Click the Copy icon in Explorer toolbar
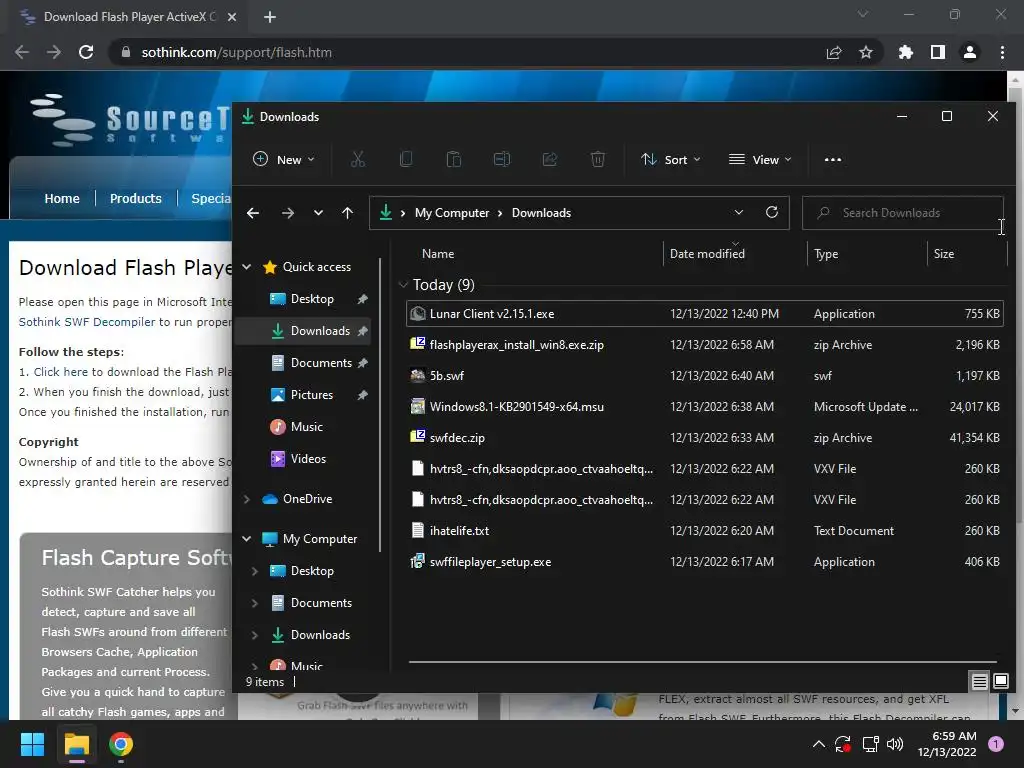This screenshot has width=1024, height=768. (406, 159)
